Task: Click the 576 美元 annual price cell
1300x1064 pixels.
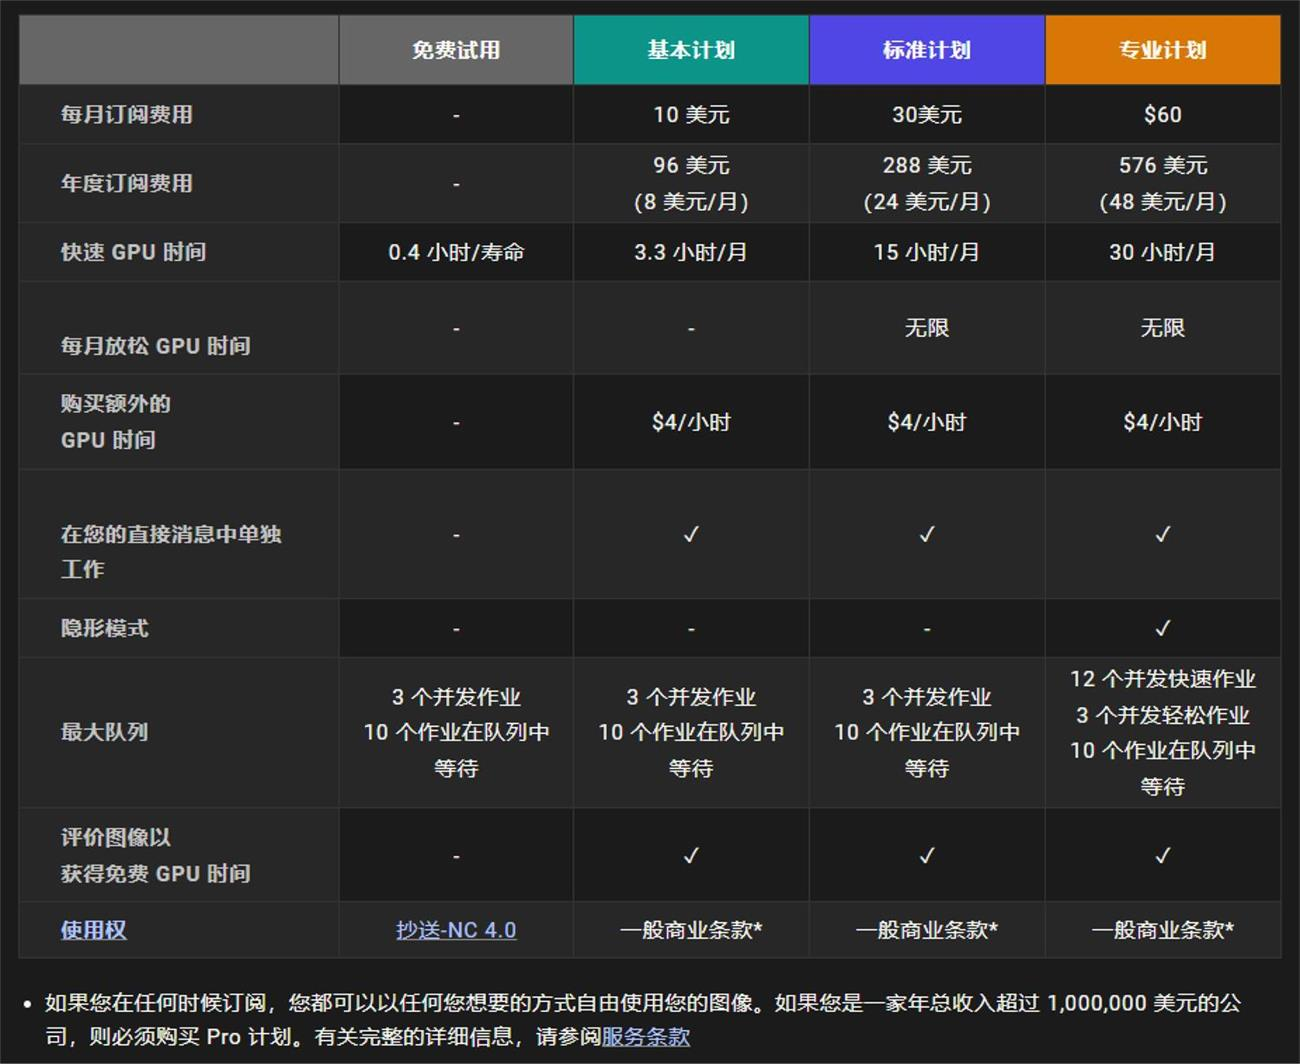Action: click(1163, 183)
